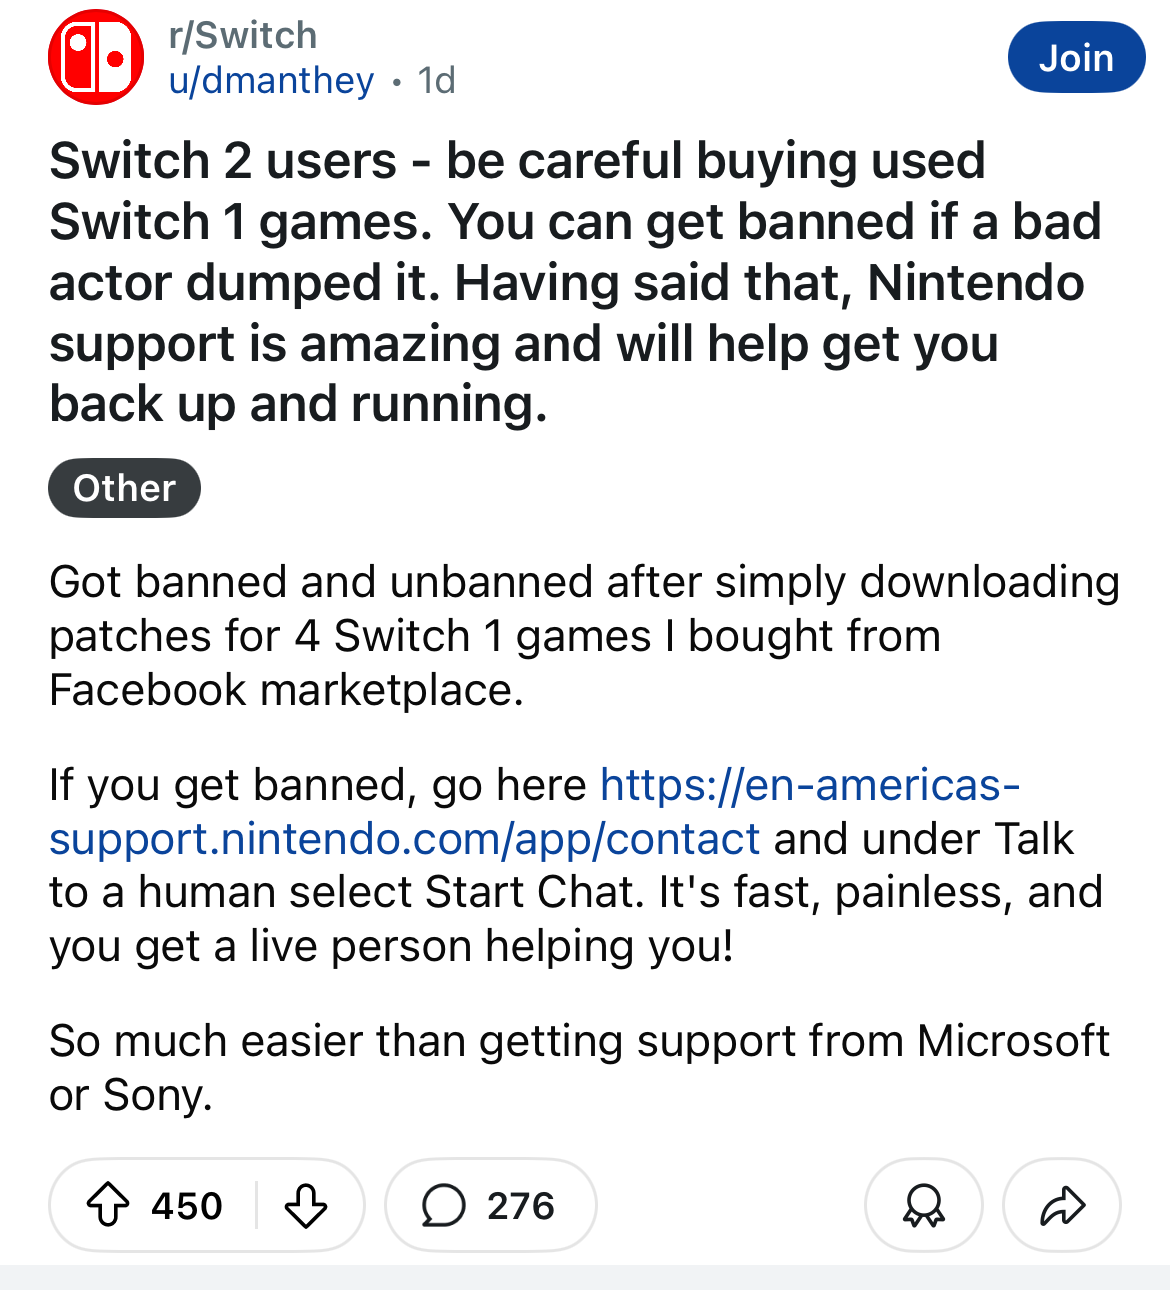Screen dimensions: 1170x1301
Task: Upvote the post
Action: tap(108, 1205)
